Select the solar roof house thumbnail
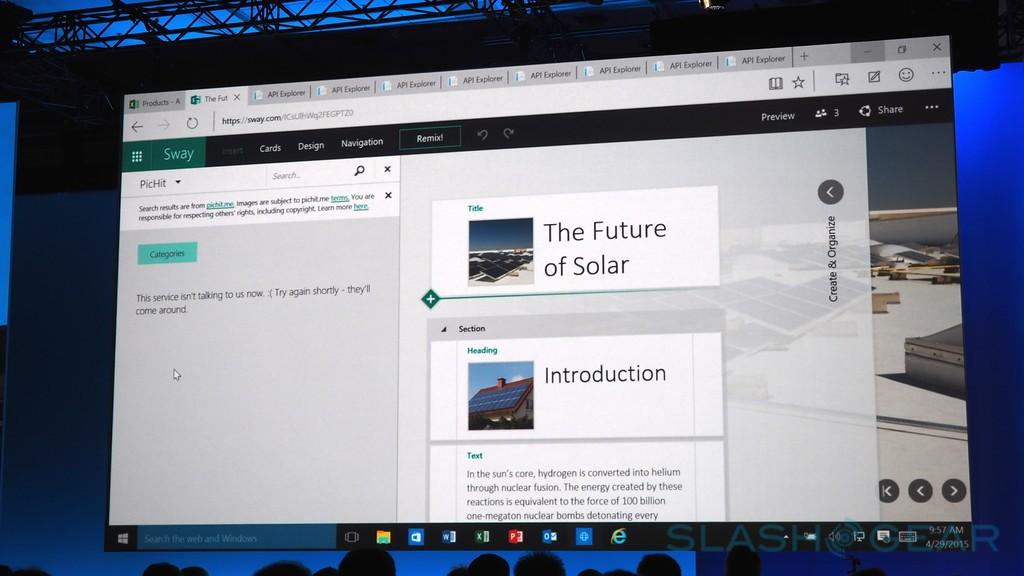Image resolution: width=1024 pixels, height=576 pixels. tap(501, 396)
